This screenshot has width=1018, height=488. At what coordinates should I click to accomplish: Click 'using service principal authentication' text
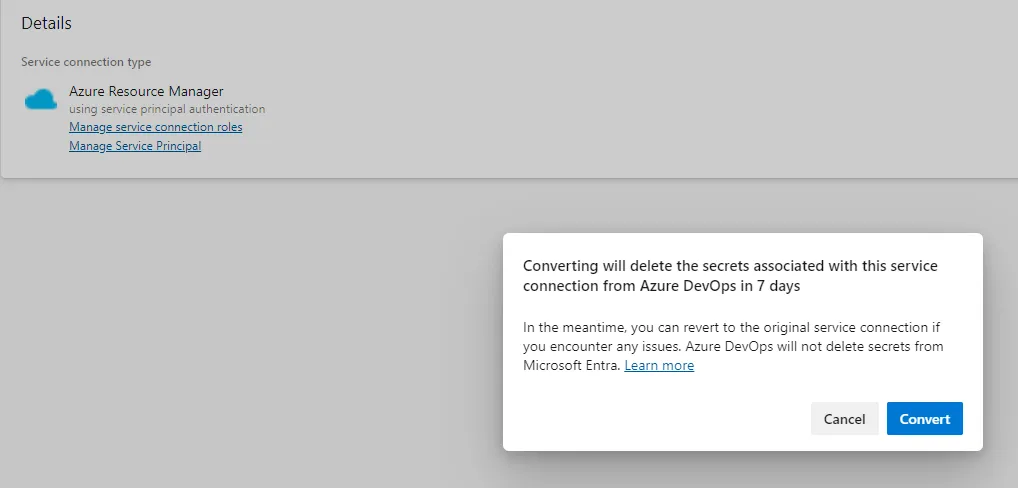167,109
